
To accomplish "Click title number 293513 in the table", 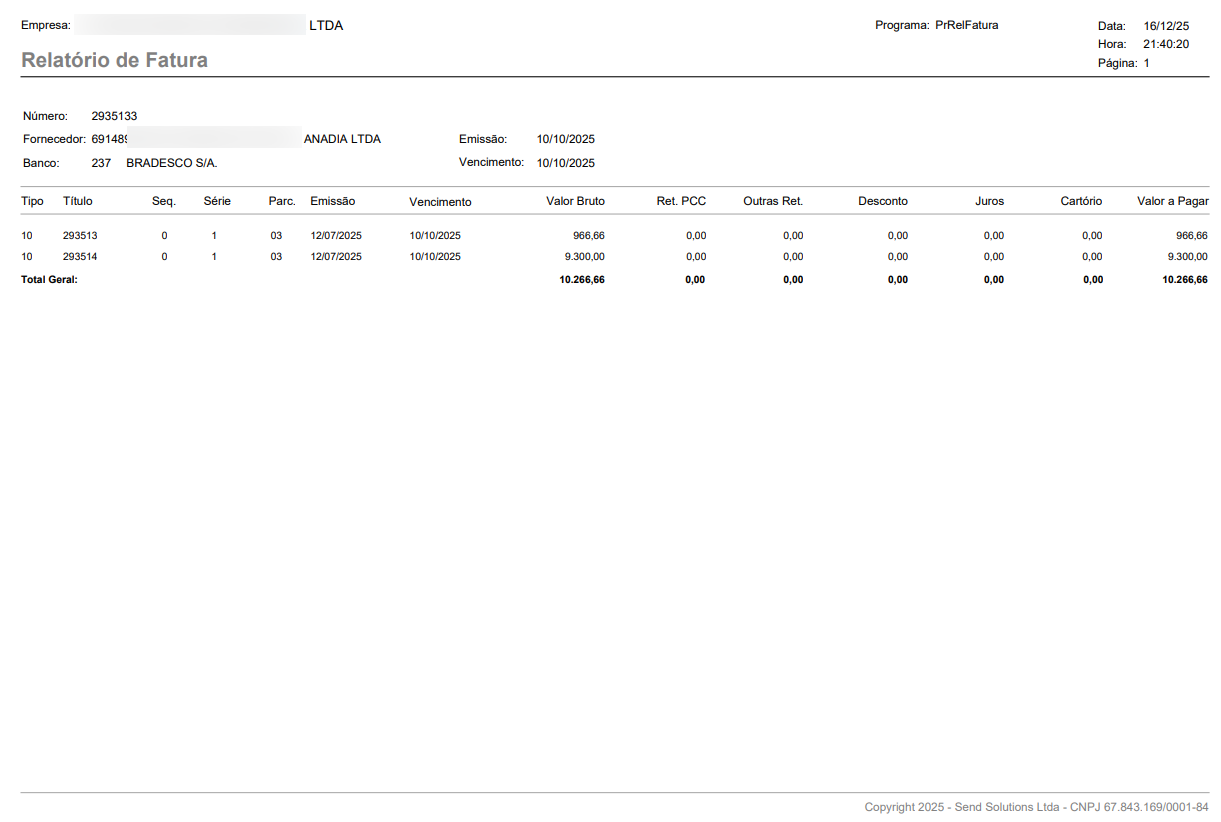I will (x=80, y=236).
